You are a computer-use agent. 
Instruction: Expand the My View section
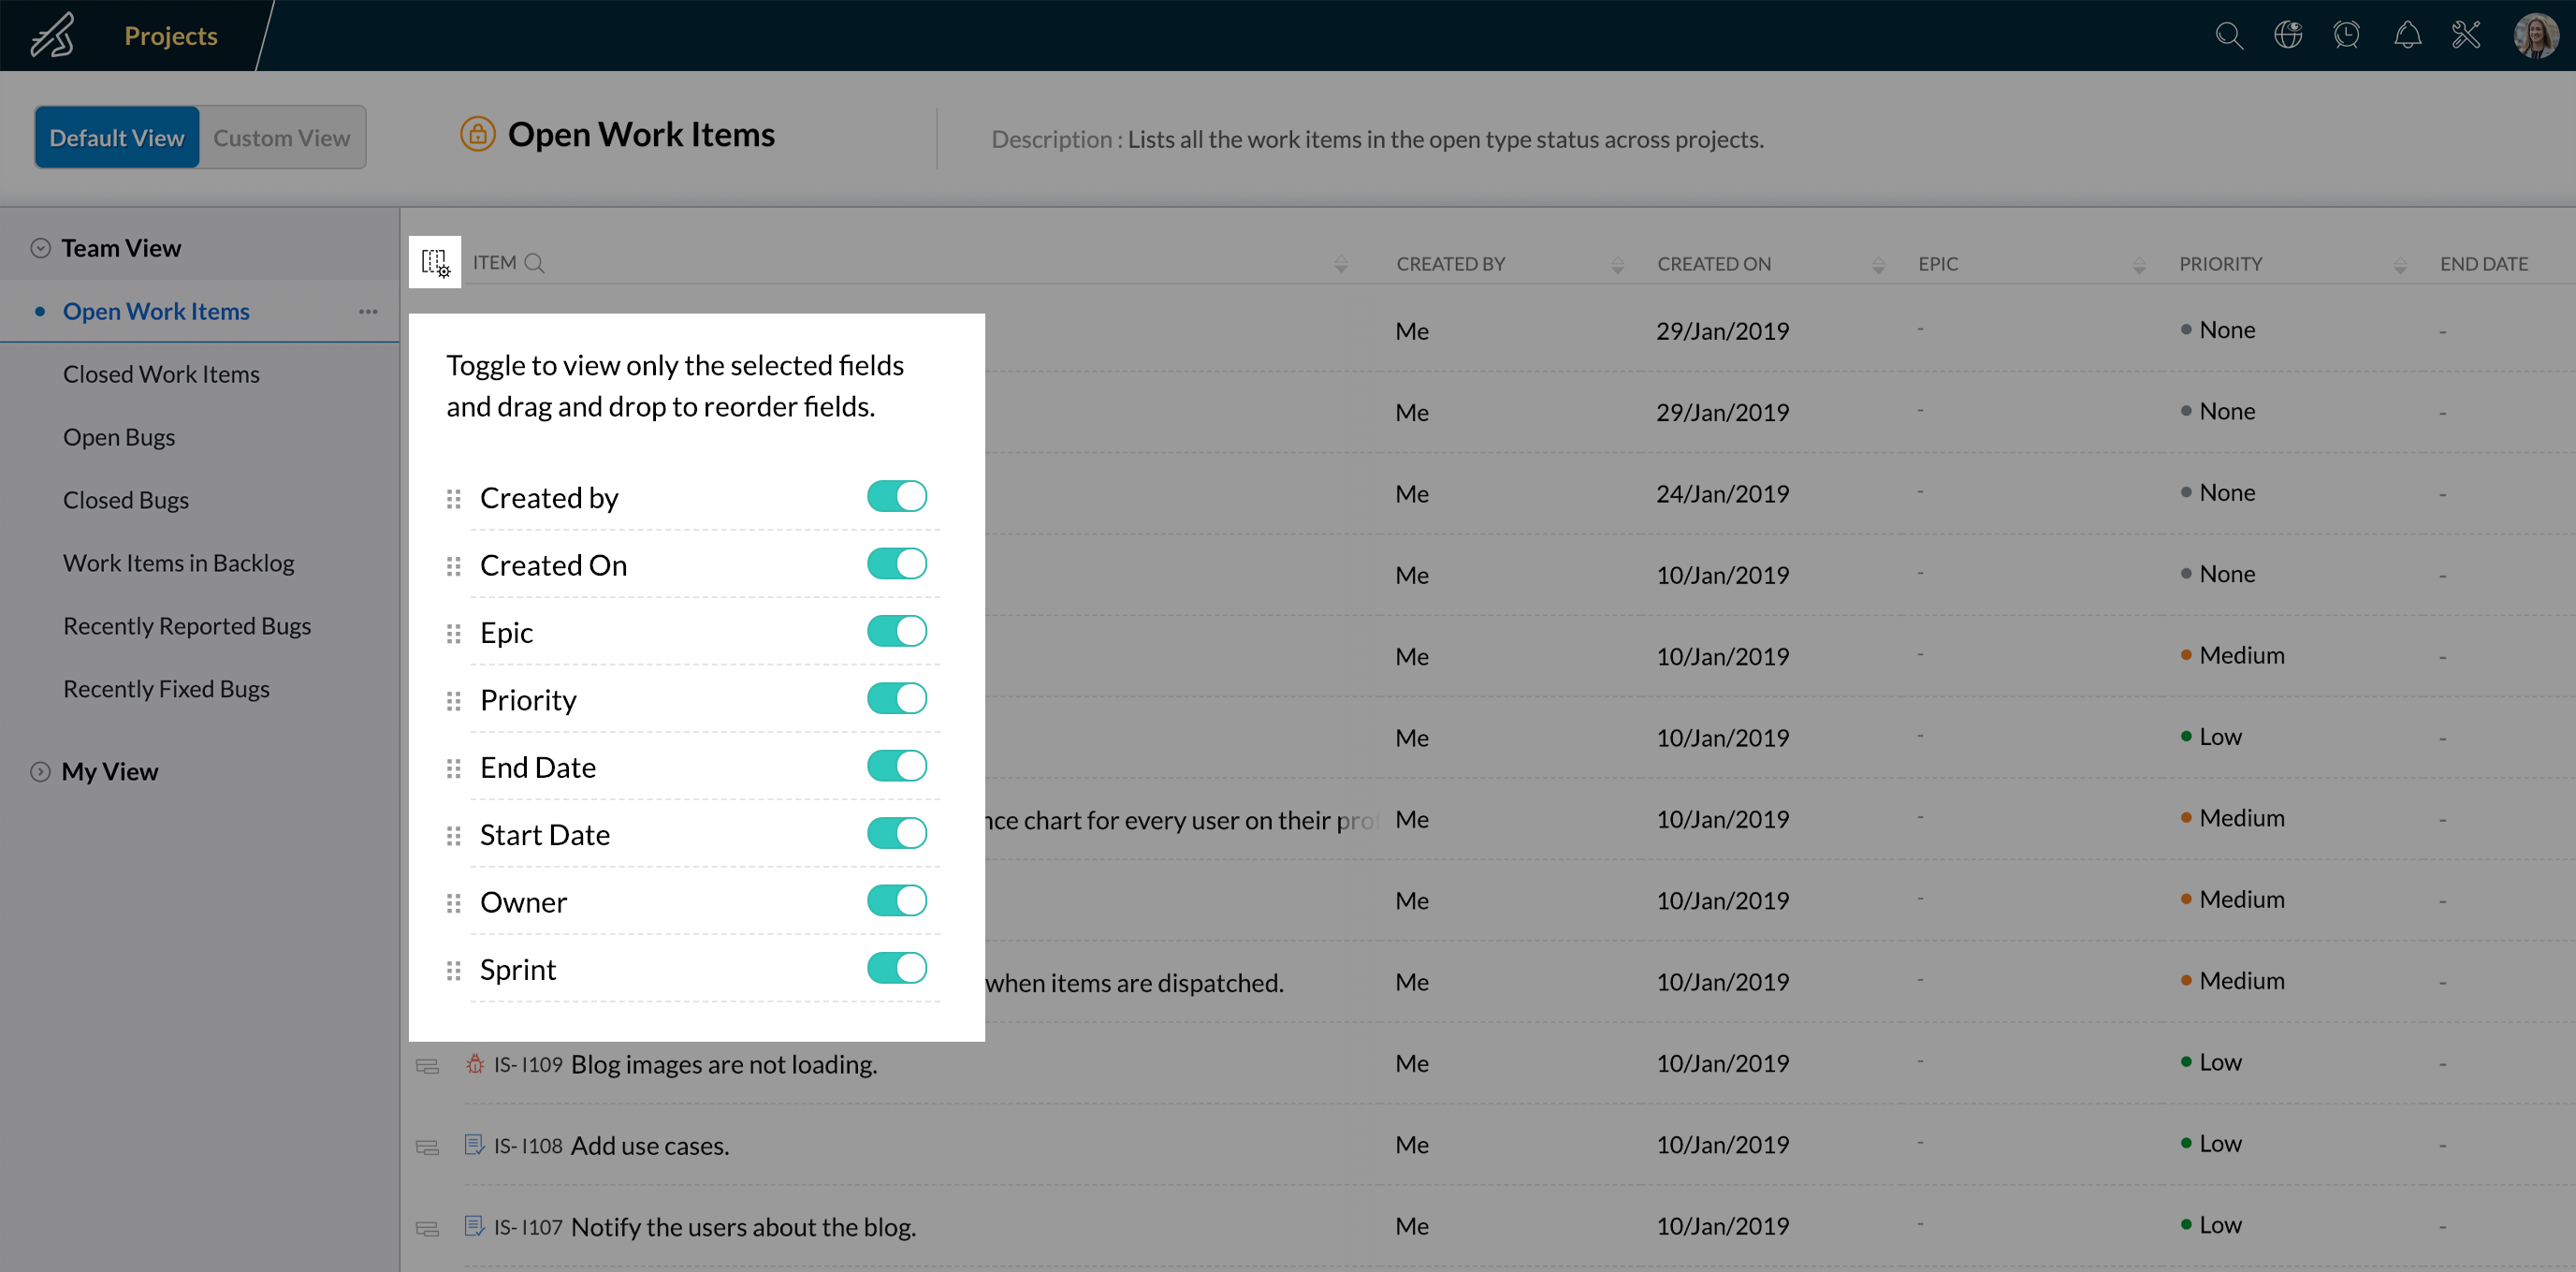[x=40, y=772]
